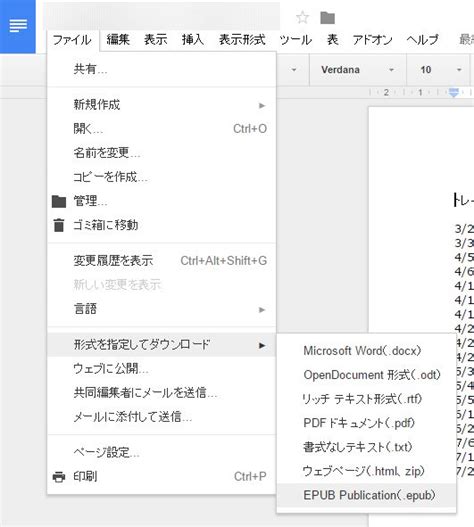Open the 表示 menu
474x527 pixels.
(156, 40)
